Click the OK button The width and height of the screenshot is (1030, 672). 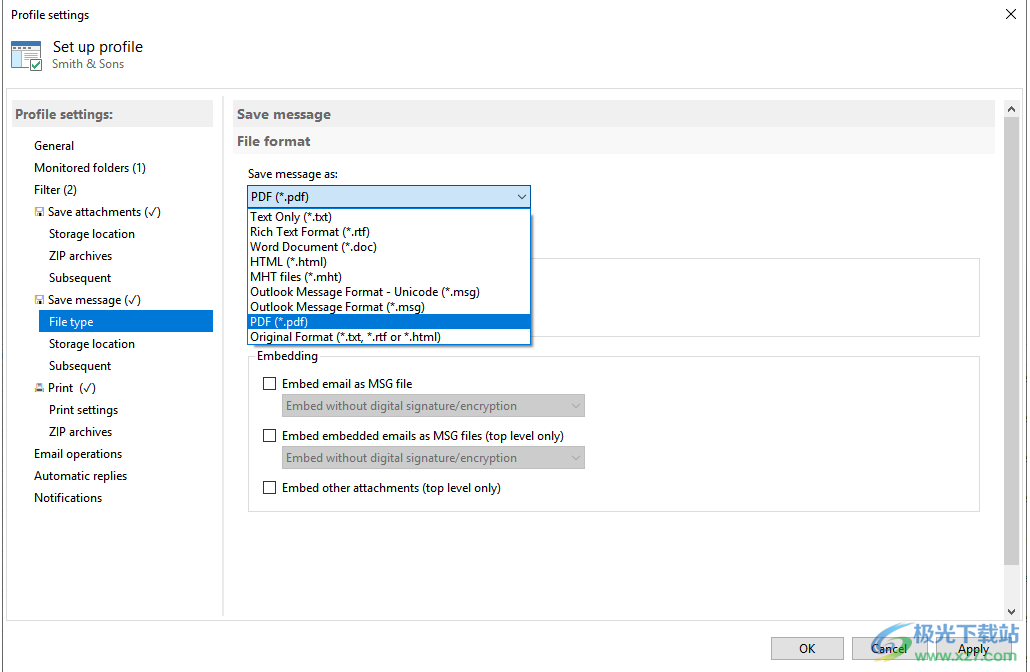pyautogui.click(x=807, y=648)
